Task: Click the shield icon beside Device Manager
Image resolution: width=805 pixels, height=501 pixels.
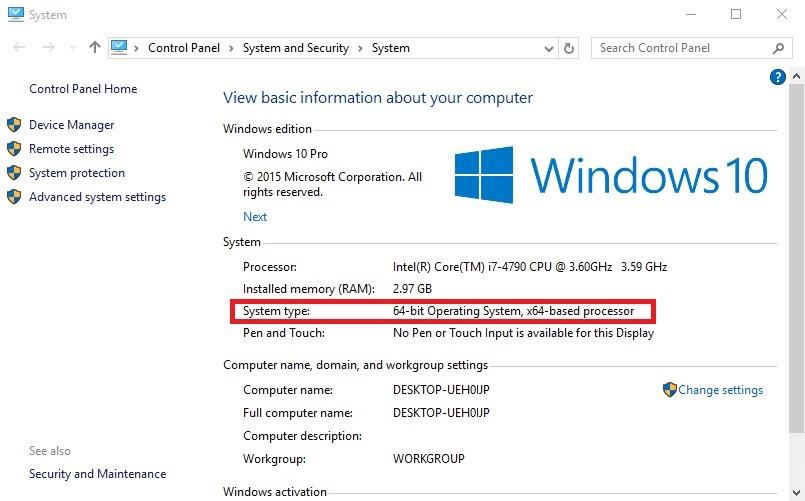Action: tap(14, 125)
